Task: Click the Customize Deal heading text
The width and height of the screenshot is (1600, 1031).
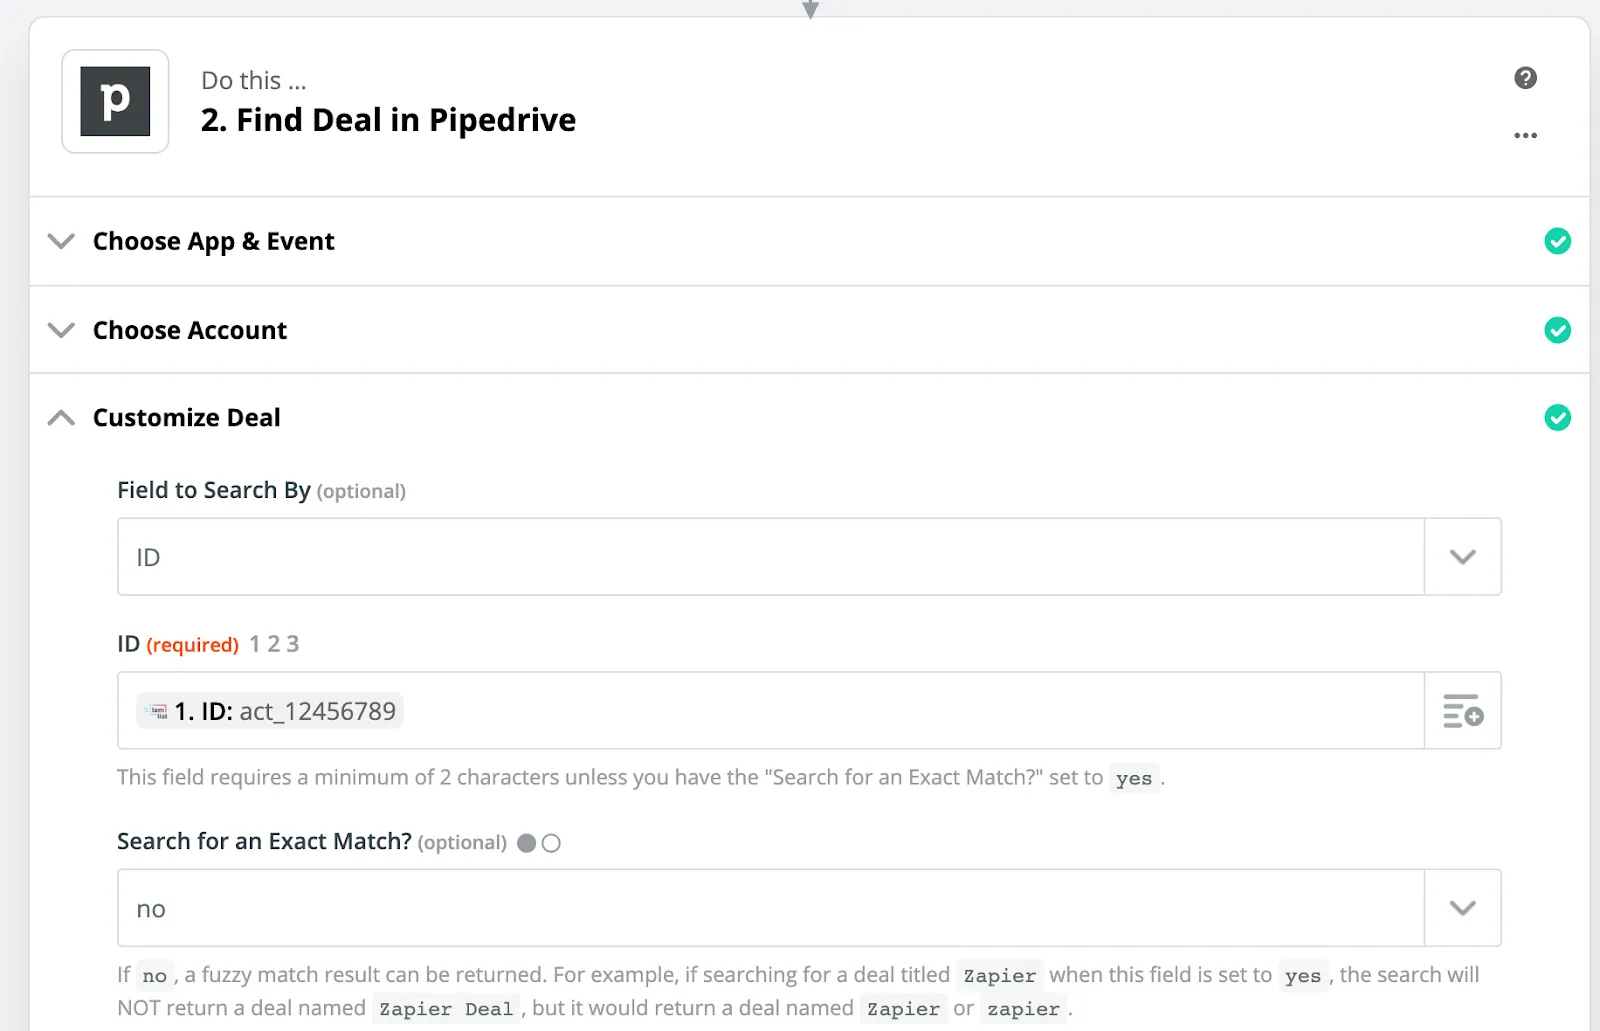Action: click(x=187, y=417)
